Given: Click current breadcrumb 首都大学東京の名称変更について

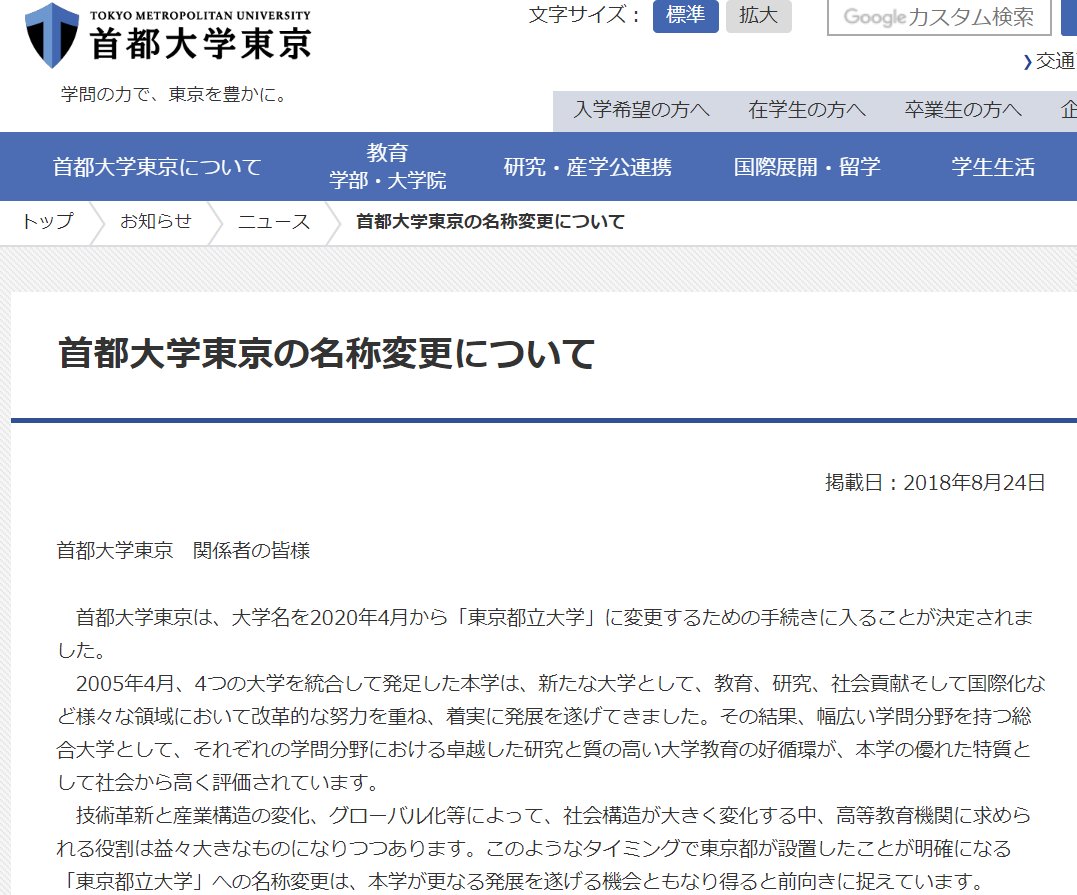Looking at the screenshot, I should point(490,221).
